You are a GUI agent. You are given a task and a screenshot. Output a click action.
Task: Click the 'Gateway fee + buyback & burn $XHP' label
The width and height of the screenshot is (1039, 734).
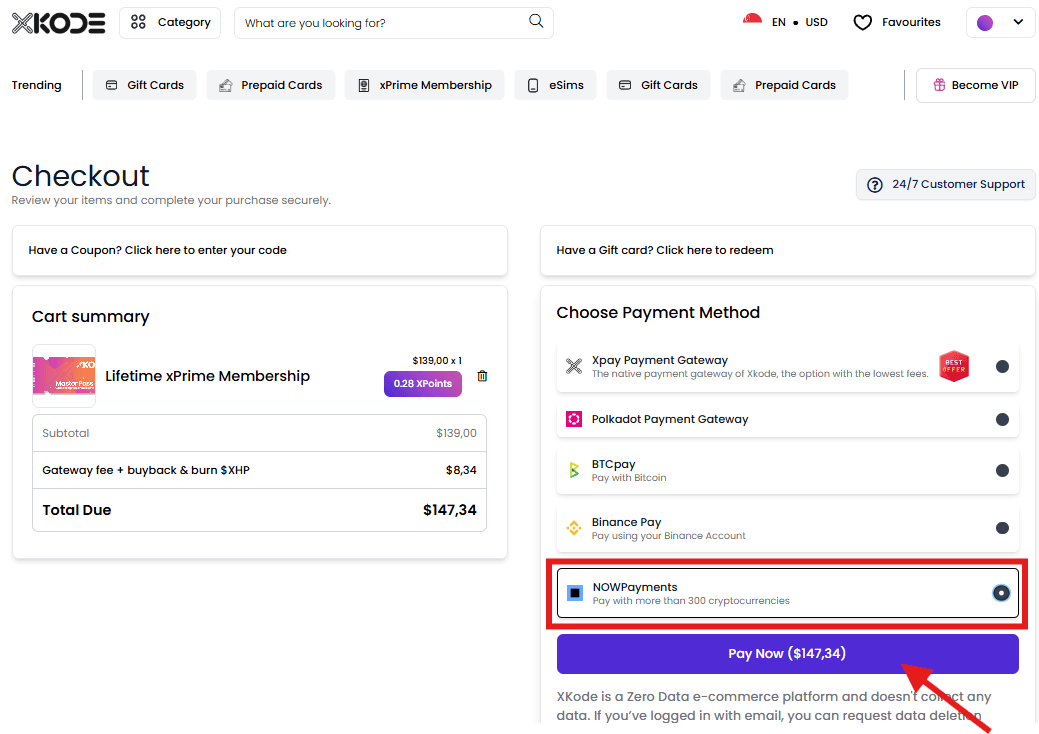pyautogui.click(x=146, y=470)
